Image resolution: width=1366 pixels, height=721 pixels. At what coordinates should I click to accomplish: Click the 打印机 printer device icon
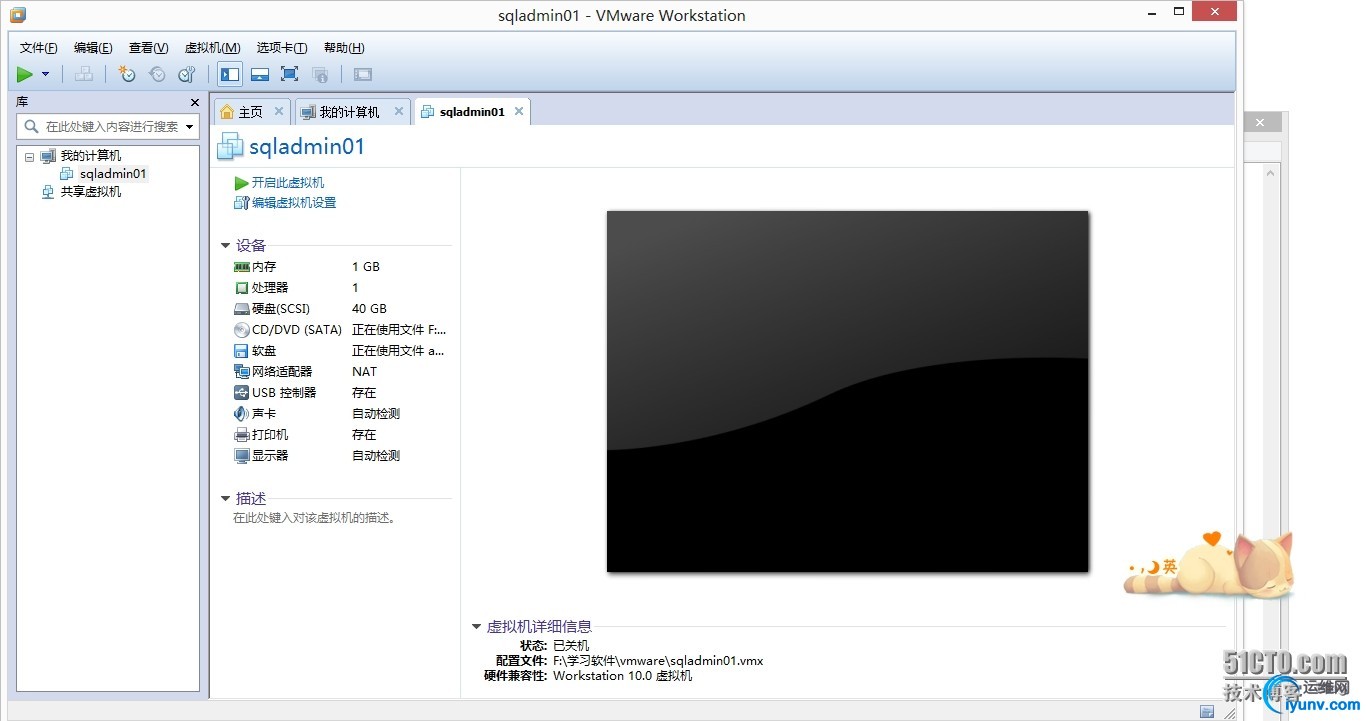(x=241, y=435)
